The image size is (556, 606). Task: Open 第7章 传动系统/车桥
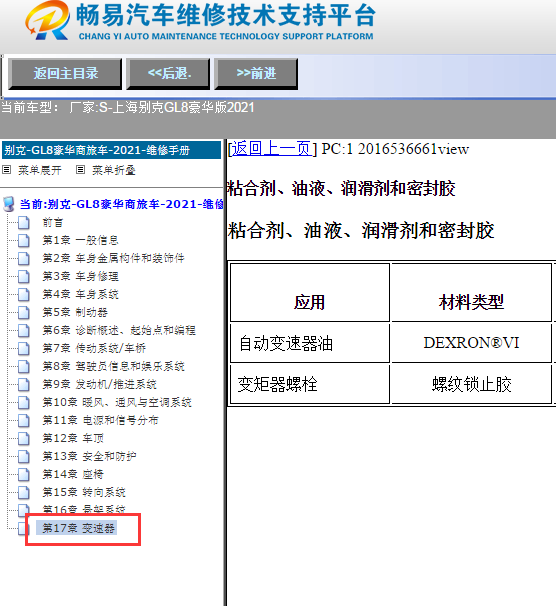[94, 348]
